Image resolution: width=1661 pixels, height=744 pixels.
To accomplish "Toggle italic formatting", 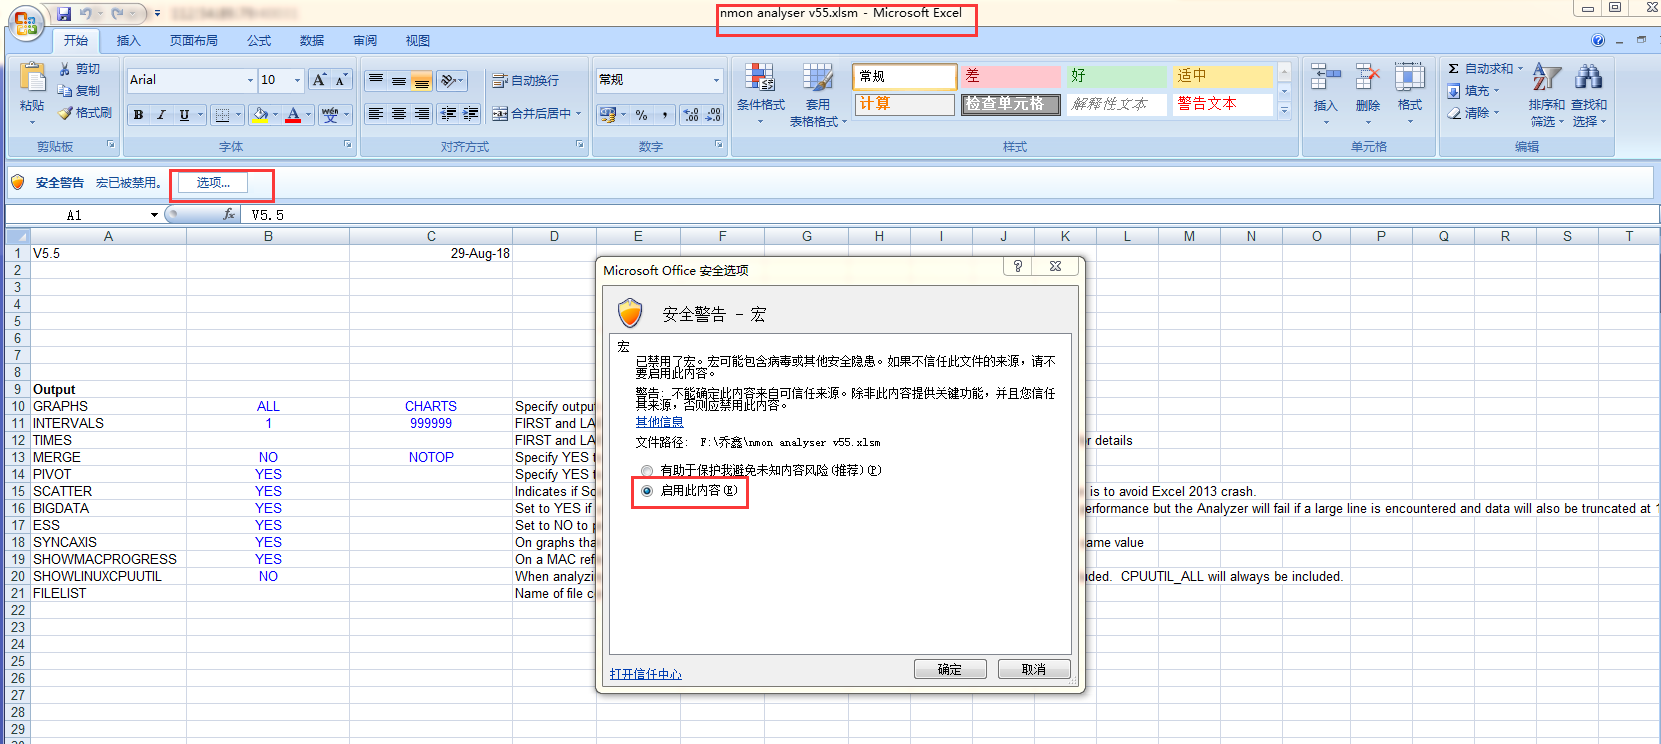I will [161, 115].
